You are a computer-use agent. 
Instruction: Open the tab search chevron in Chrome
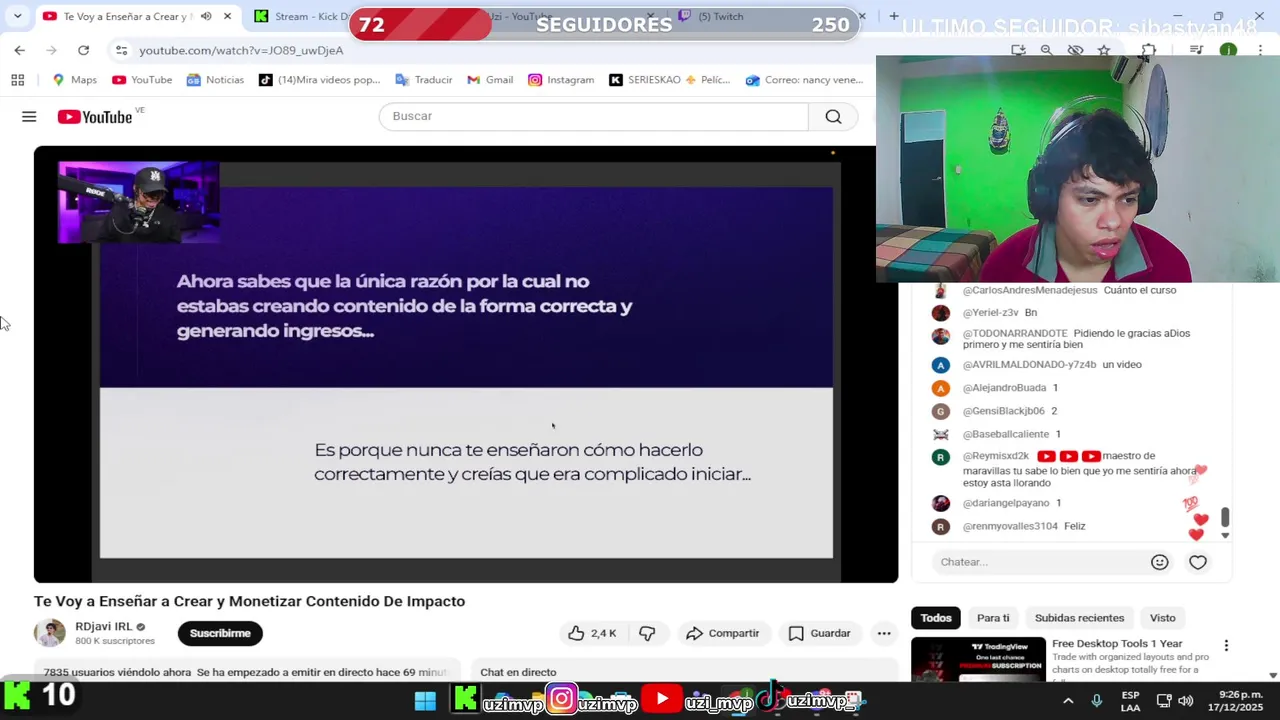click(x=17, y=16)
